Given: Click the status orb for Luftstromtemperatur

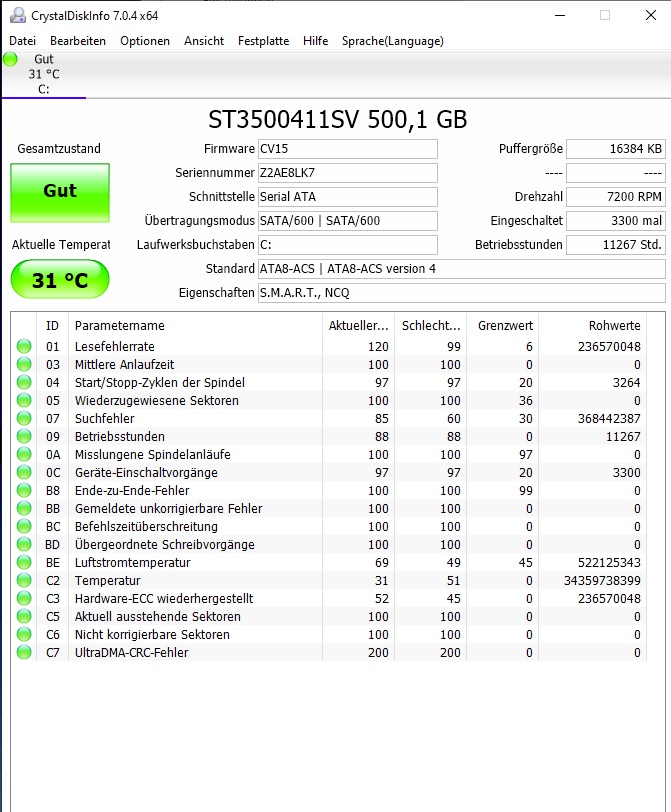Looking at the screenshot, I should click(x=24, y=562).
